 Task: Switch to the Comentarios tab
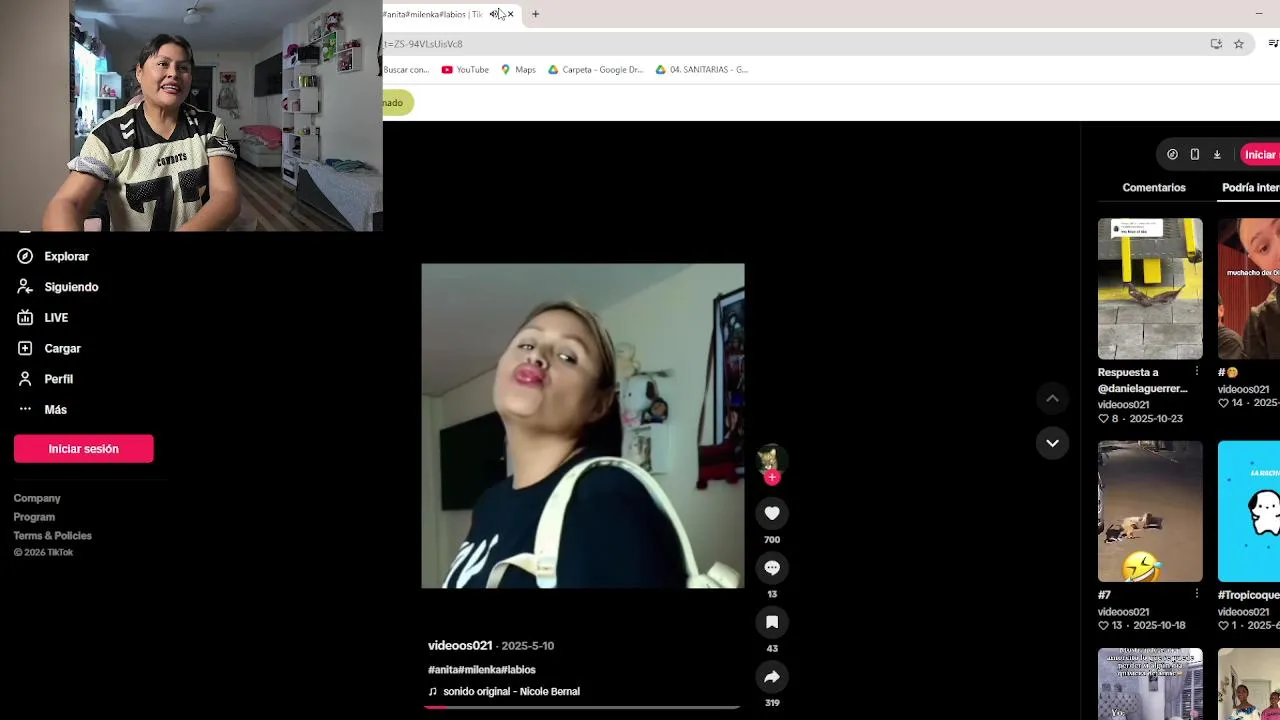(1154, 187)
